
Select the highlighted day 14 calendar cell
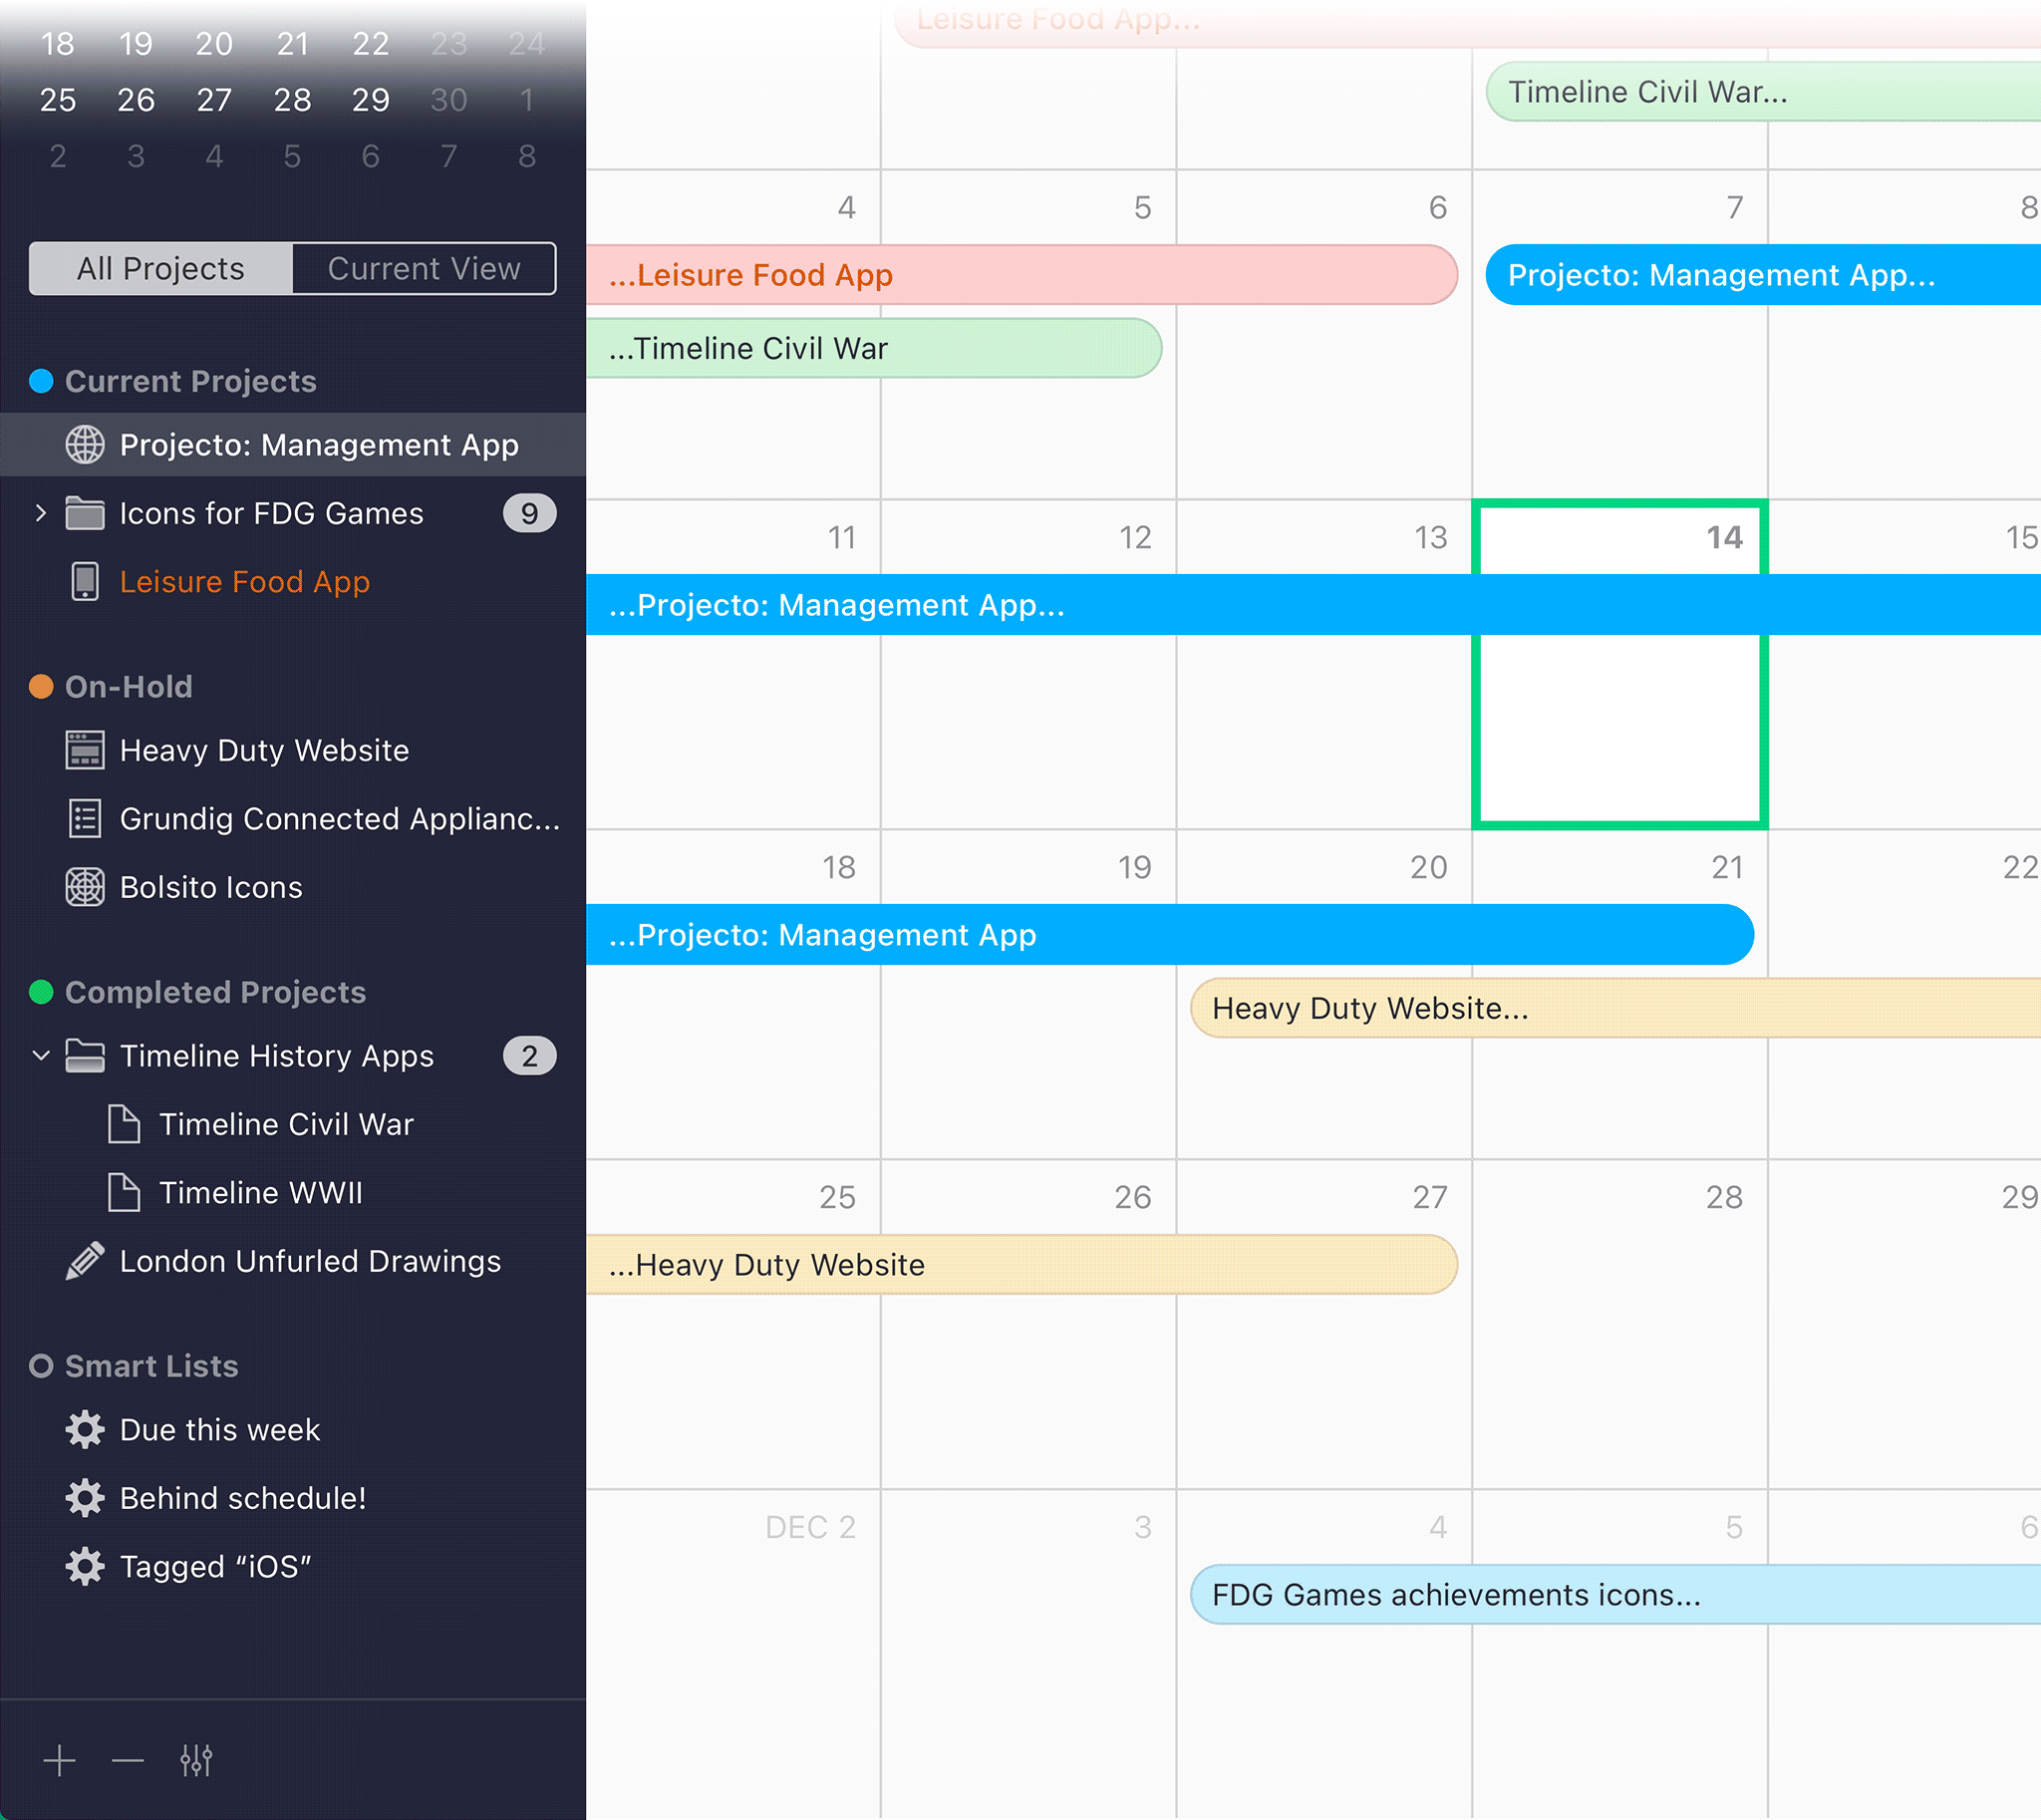pyautogui.click(x=1620, y=730)
